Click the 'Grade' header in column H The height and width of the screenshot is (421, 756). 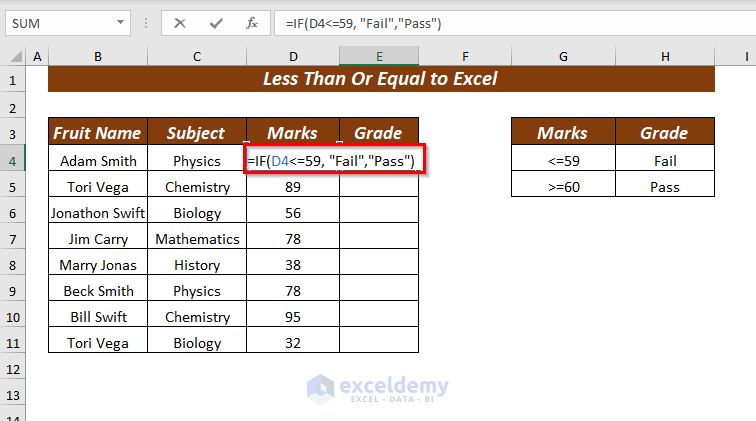pos(665,132)
